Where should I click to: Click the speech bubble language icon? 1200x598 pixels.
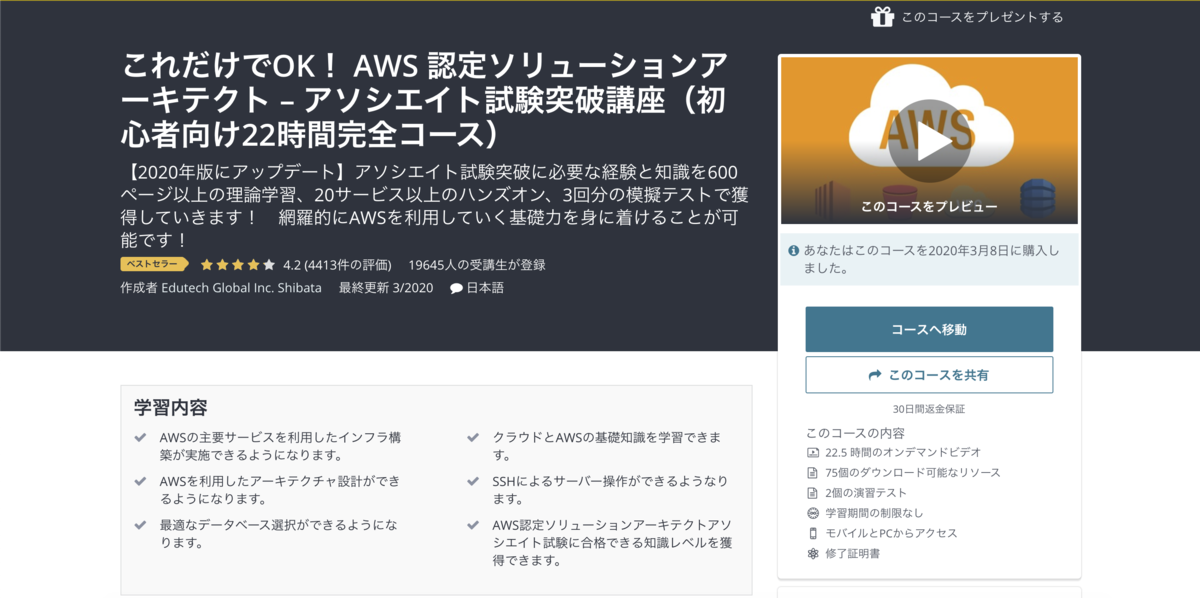tap(456, 288)
